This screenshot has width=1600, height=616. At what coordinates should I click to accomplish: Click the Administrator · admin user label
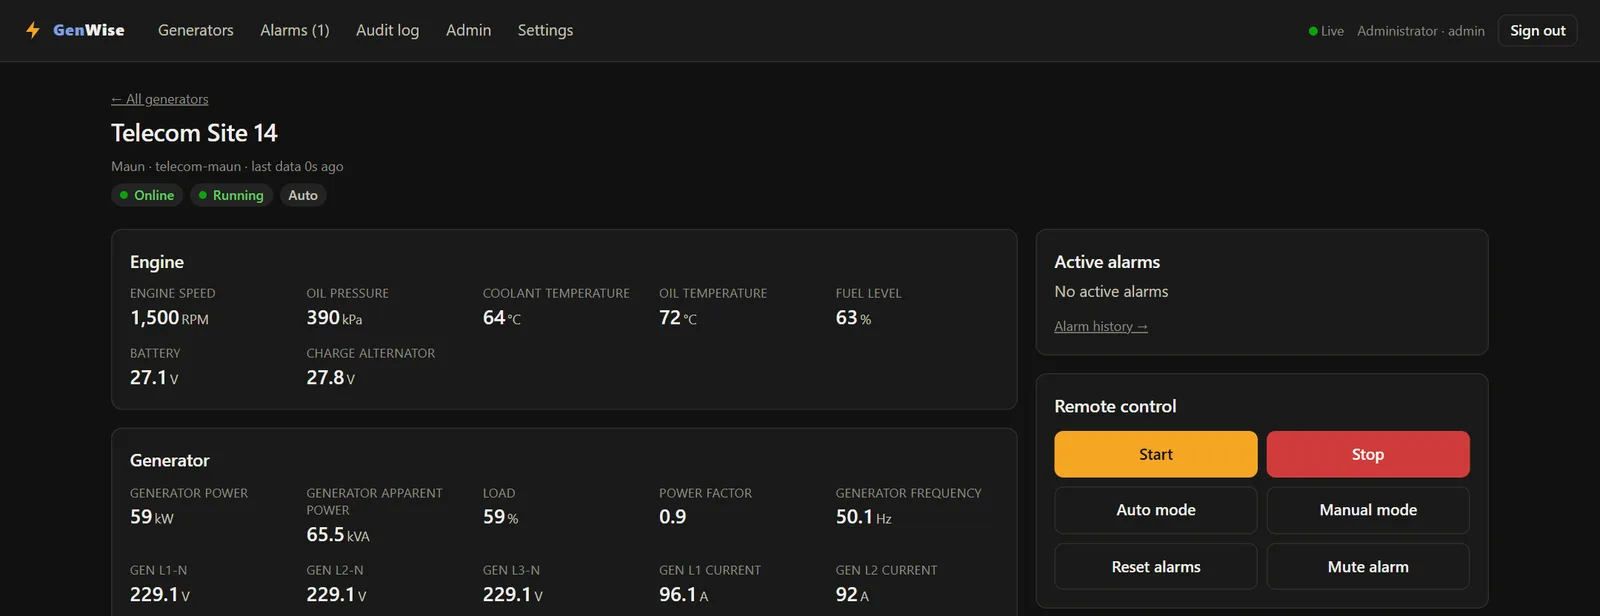click(1421, 31)
